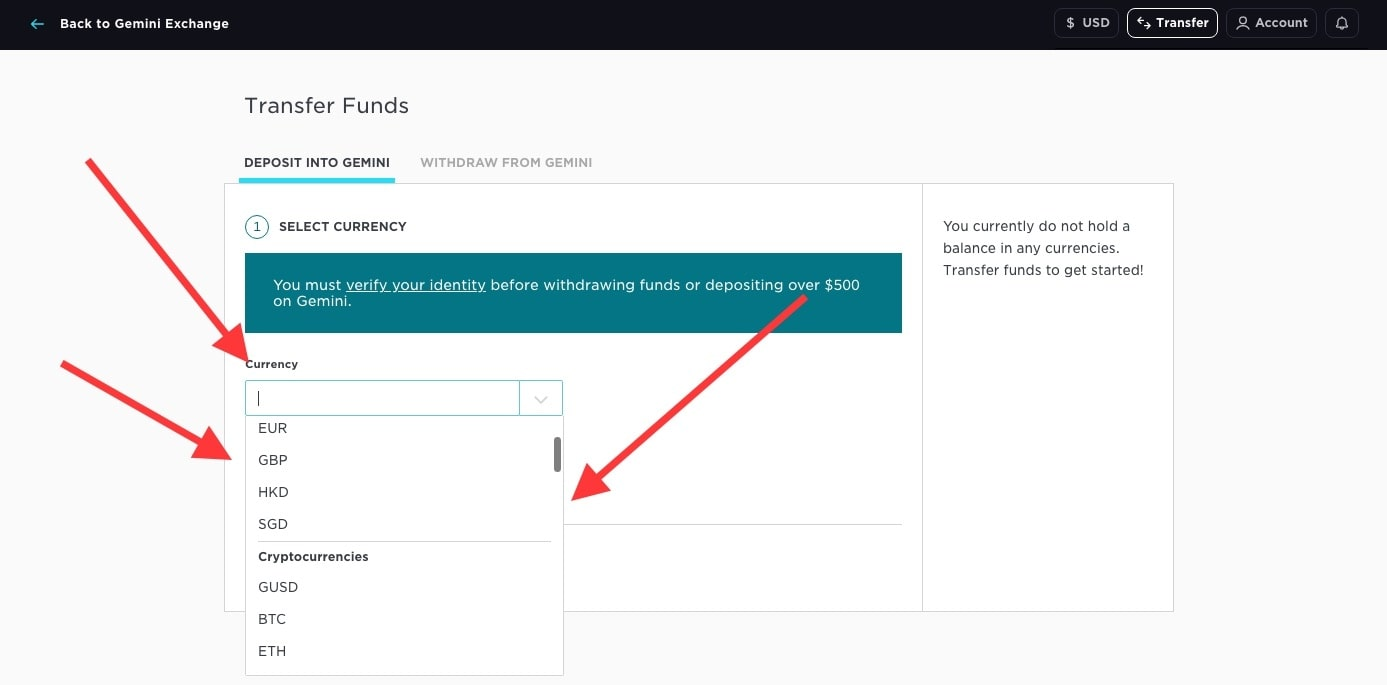The width and height of the screenshot is (1387, 685).
Task: Click the Transfer button in header
Action: tap(1171, 23)
